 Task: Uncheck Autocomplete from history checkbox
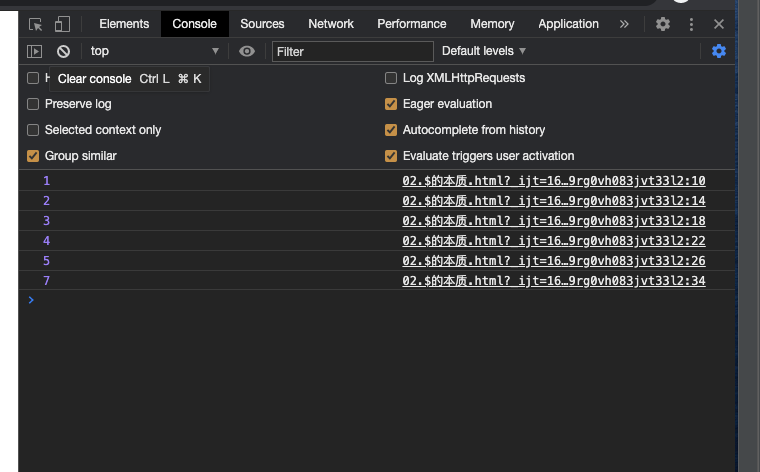coord(391,130)
